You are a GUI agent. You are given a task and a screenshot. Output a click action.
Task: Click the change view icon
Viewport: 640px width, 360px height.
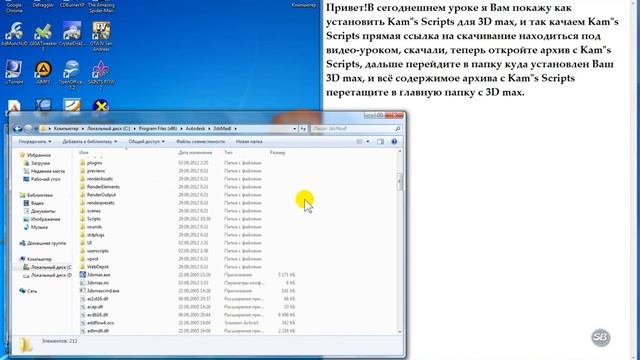point(360,142)
